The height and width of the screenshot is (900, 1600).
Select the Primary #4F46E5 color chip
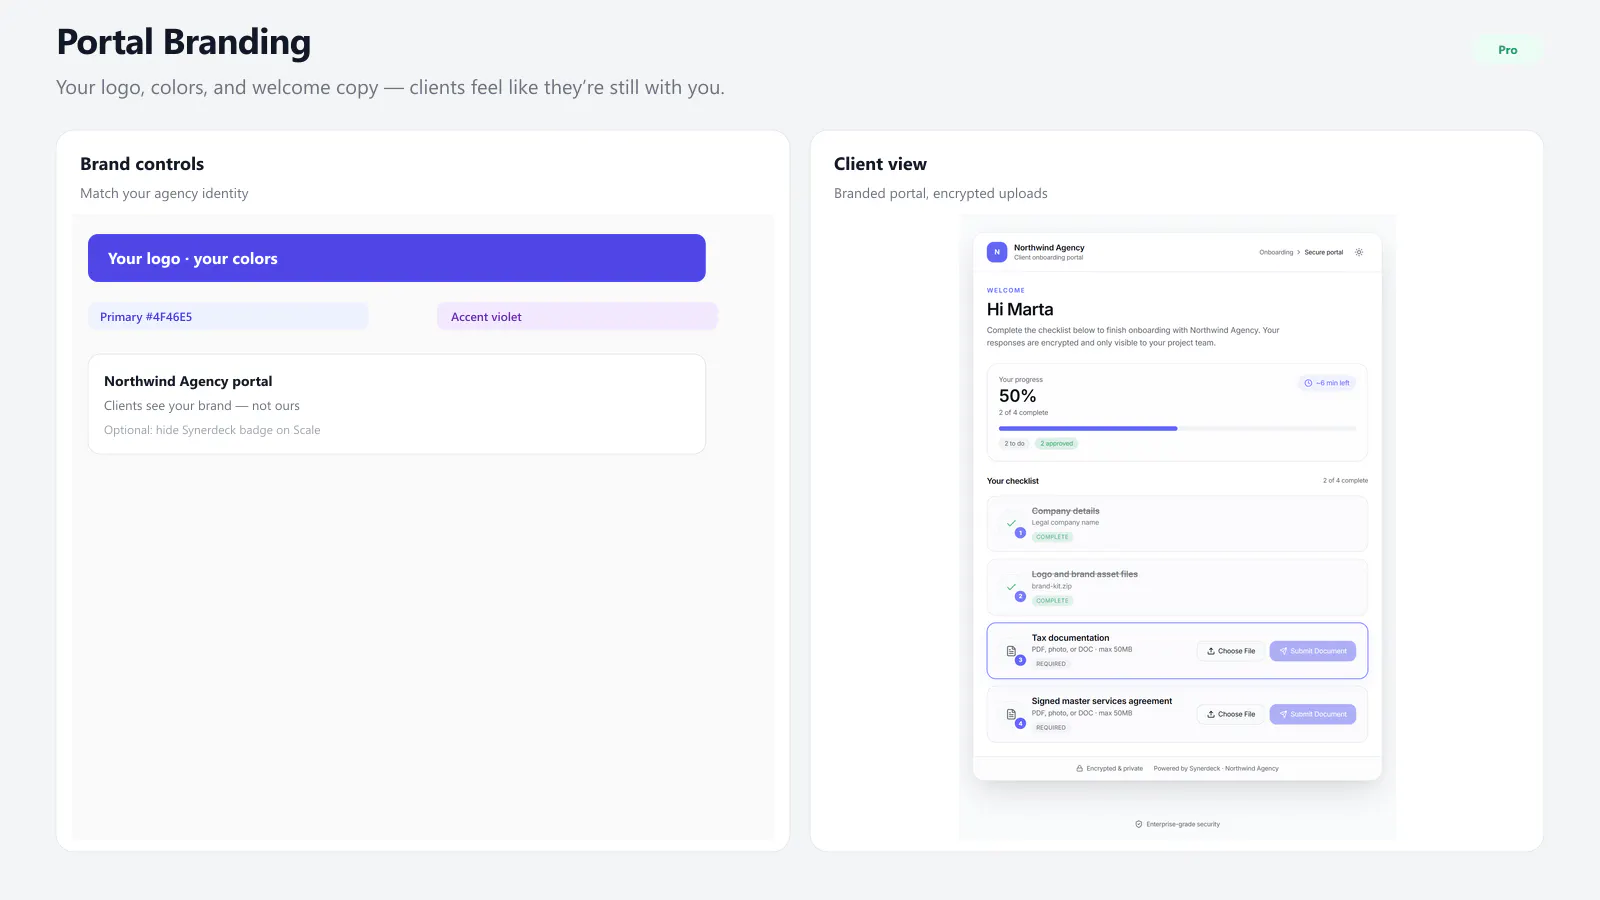[x=228, y=317]
